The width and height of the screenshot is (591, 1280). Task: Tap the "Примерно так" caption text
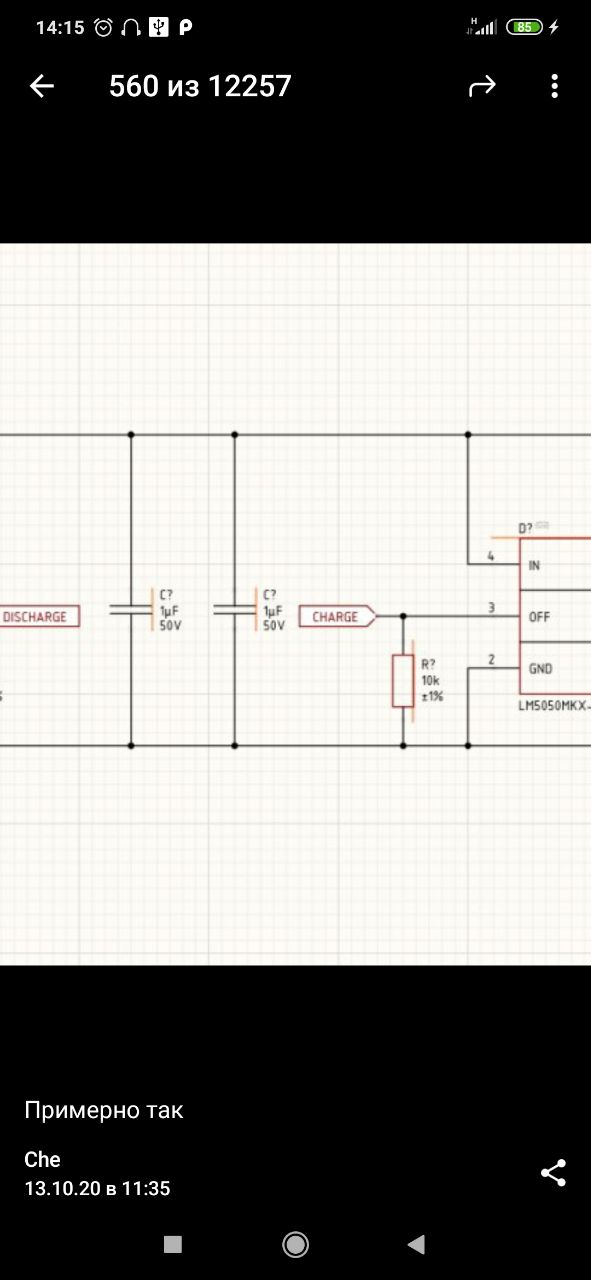(104, 1110)
